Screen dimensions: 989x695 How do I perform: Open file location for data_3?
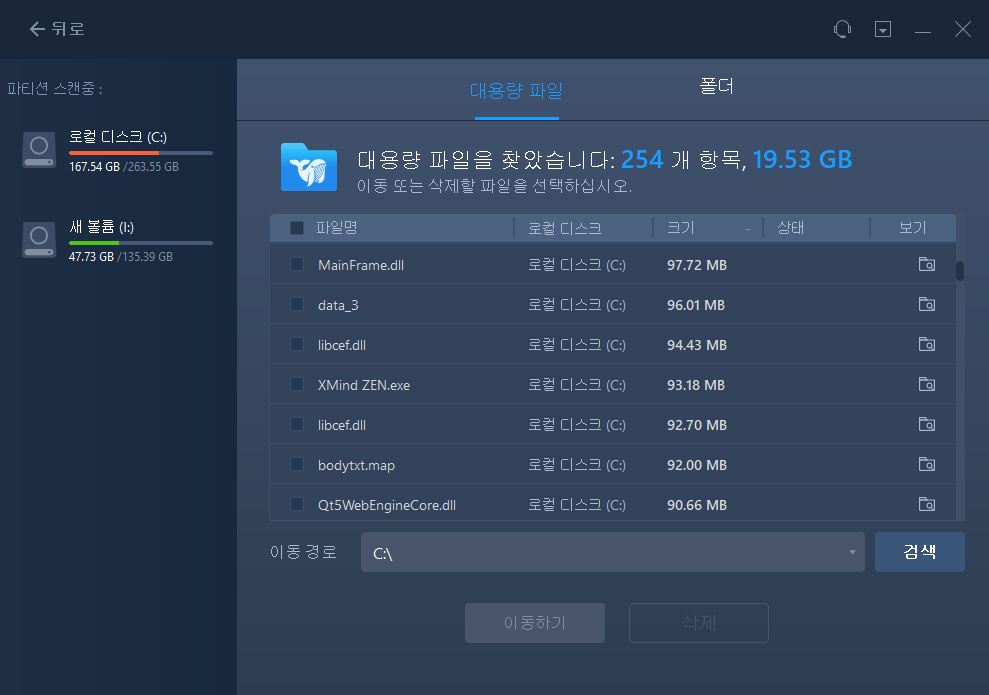pos(927,304)
